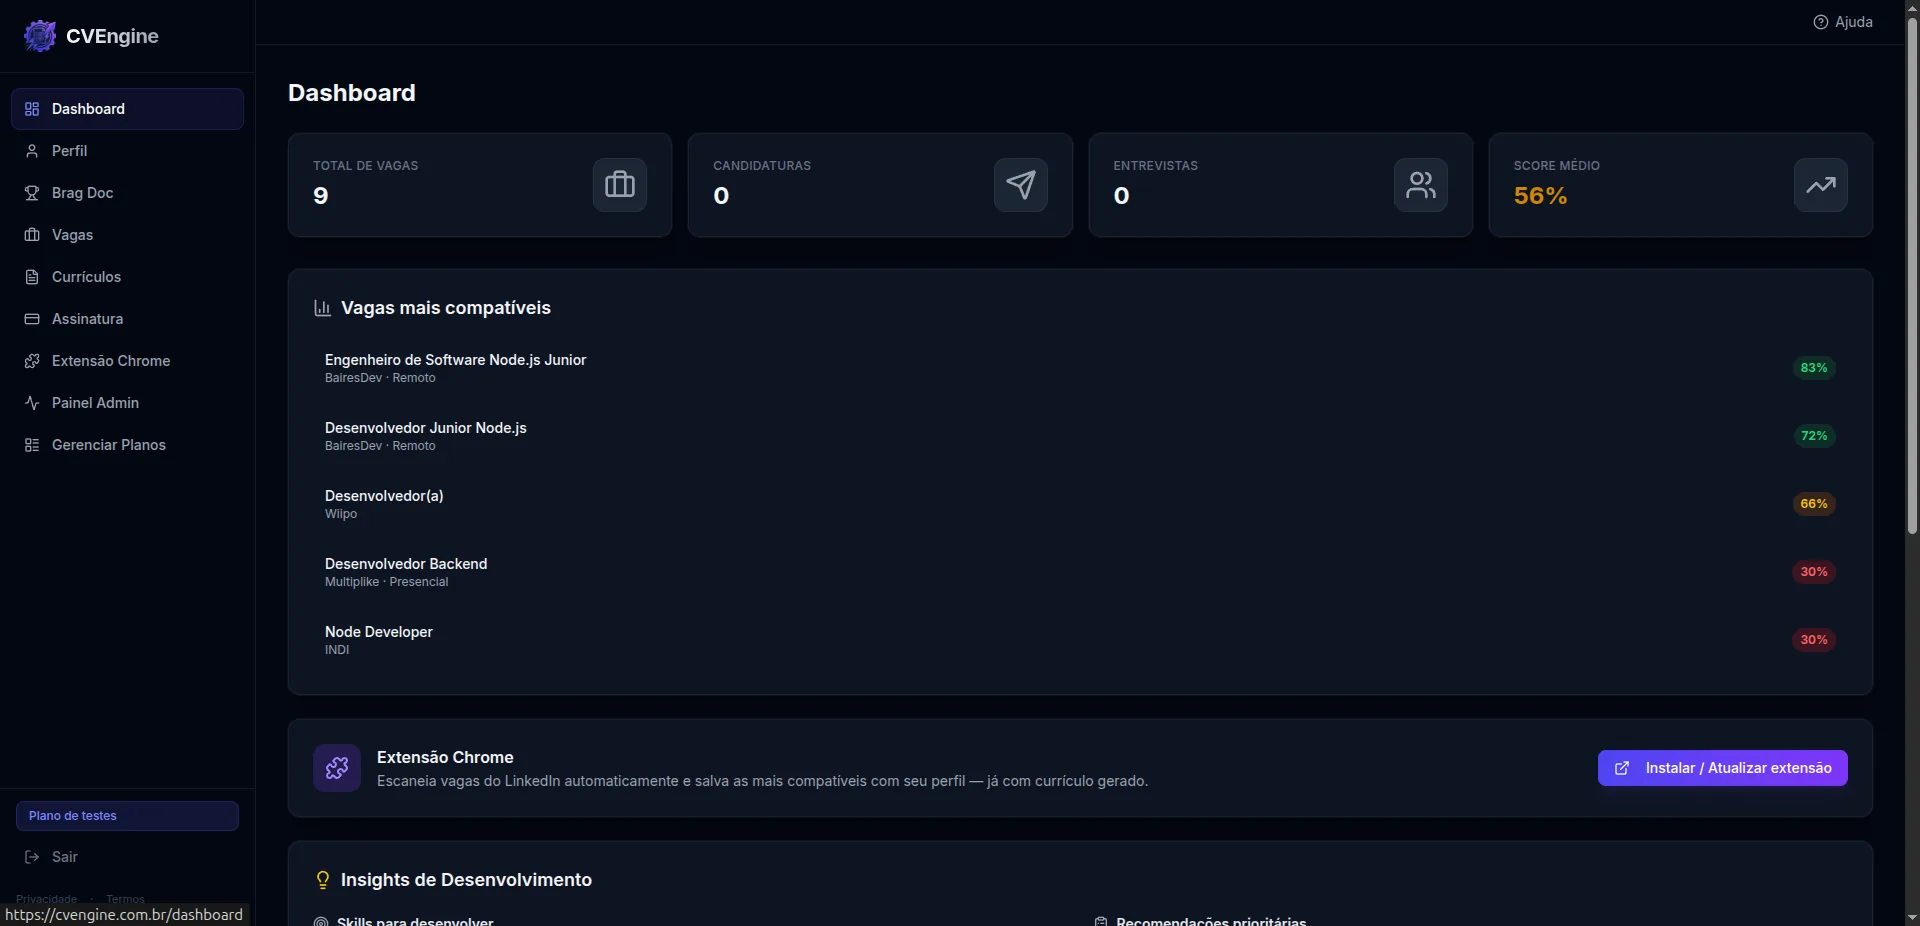
Task: Select Dashboard in the sidebar
Action: (x=88, y=108)
